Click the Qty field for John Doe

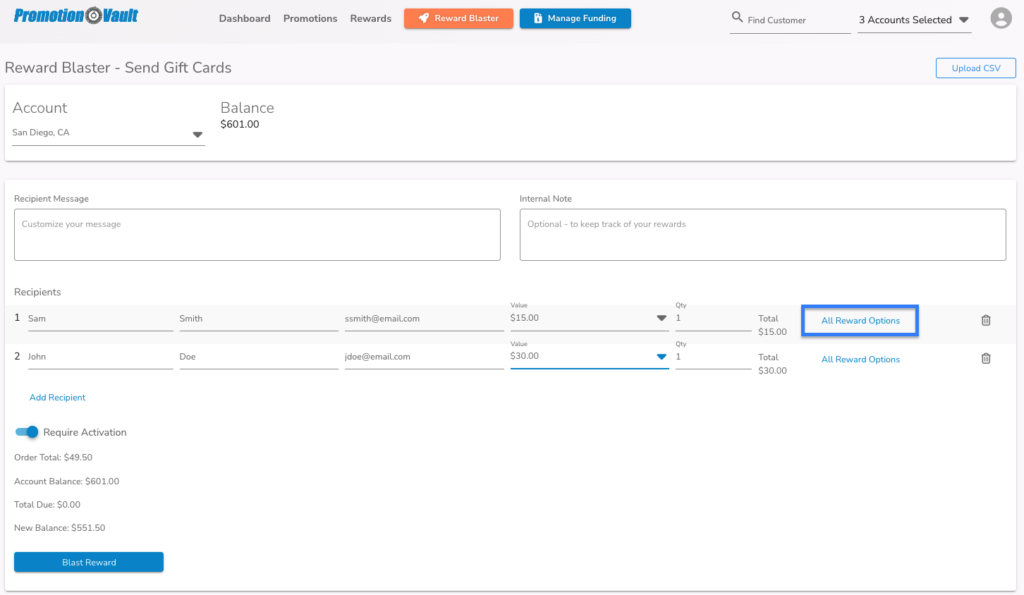coord(713,357)
